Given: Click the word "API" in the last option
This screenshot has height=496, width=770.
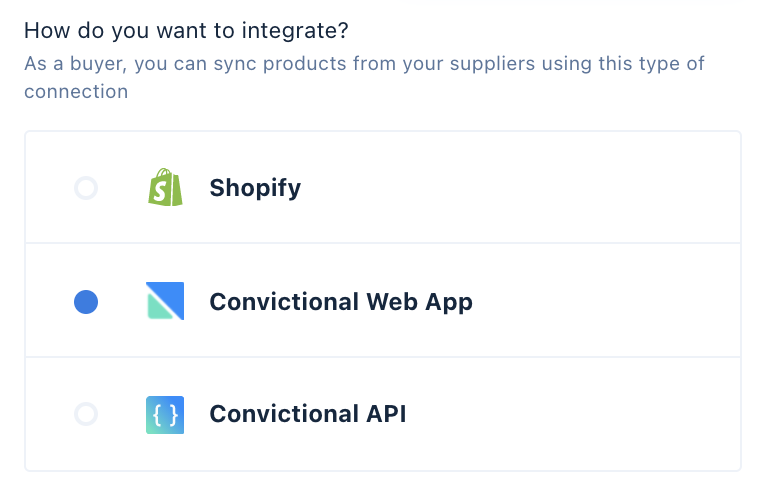Looking at the screenshot, I should pyautogui.click(x=386, y=414).
